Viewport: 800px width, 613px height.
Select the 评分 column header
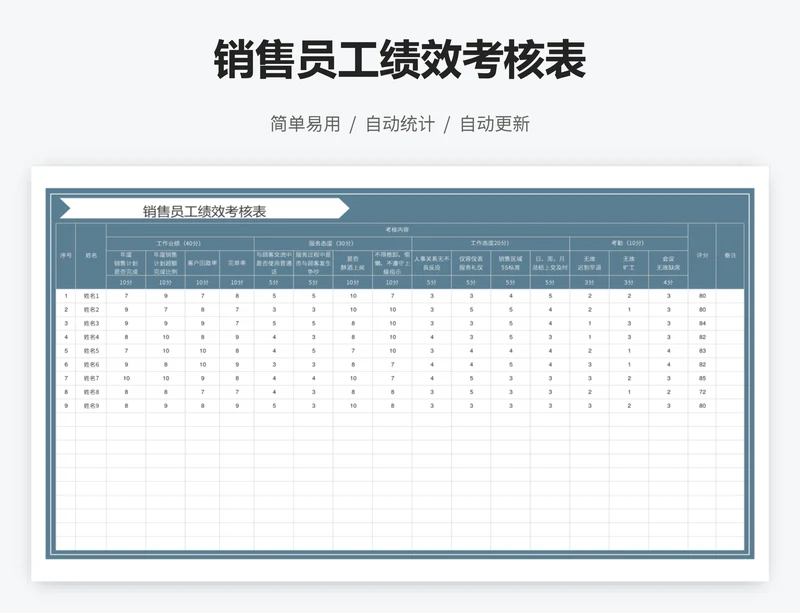coord(702,255)
